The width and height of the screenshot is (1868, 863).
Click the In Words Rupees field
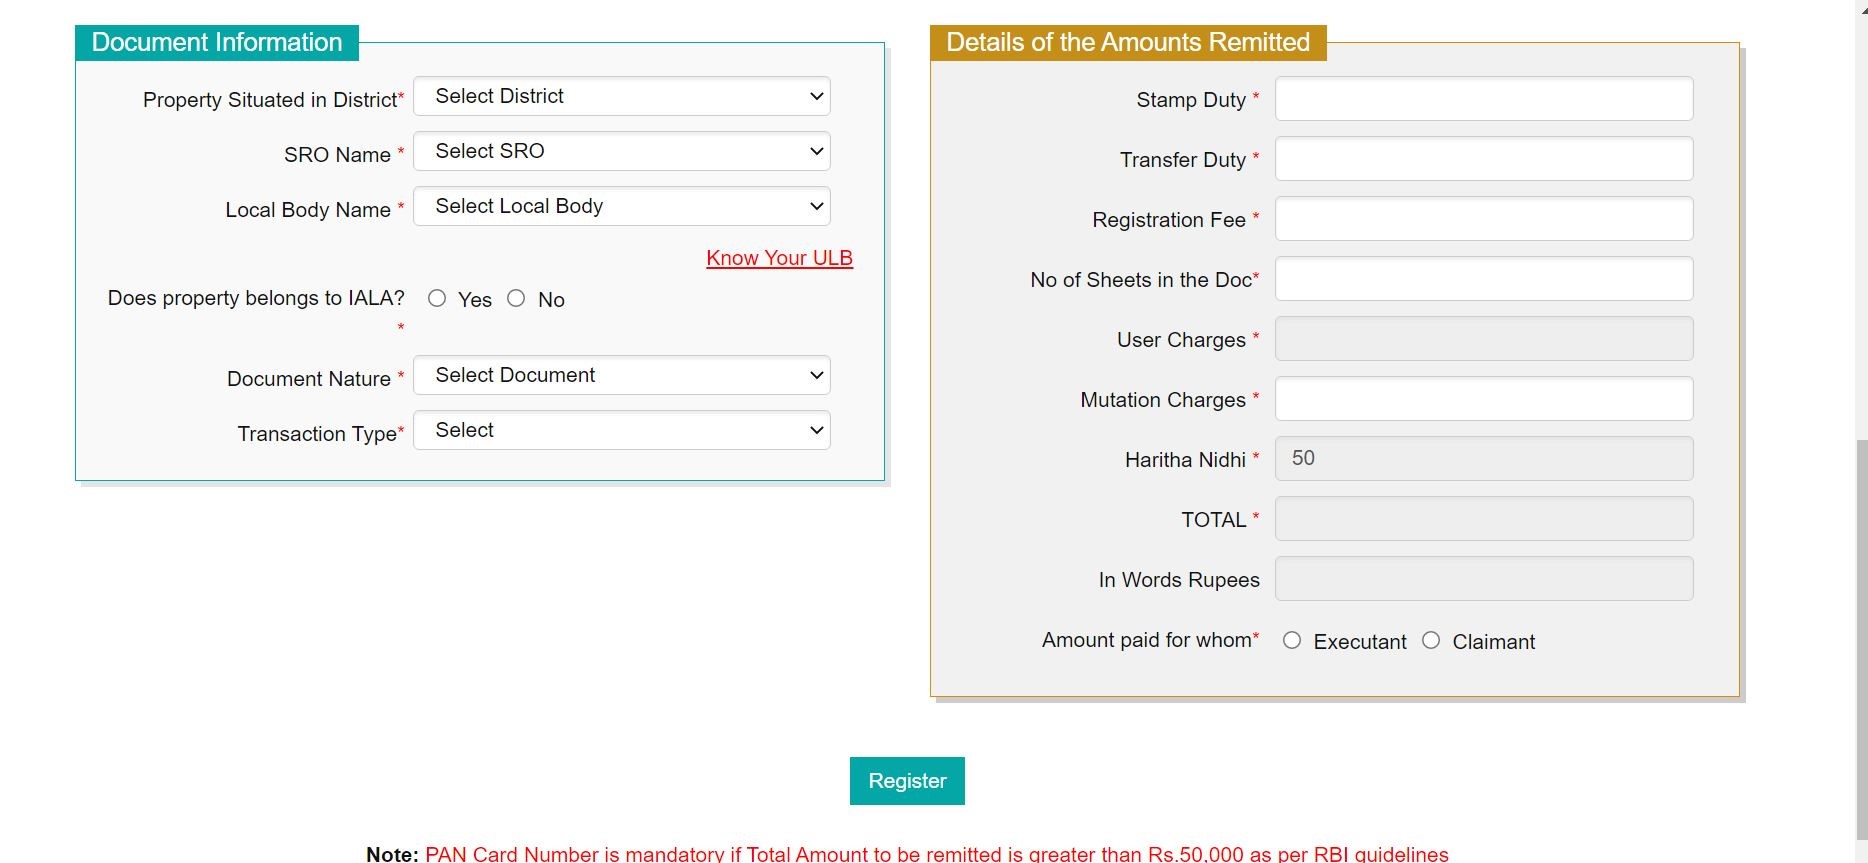[x=1484, y=579]
